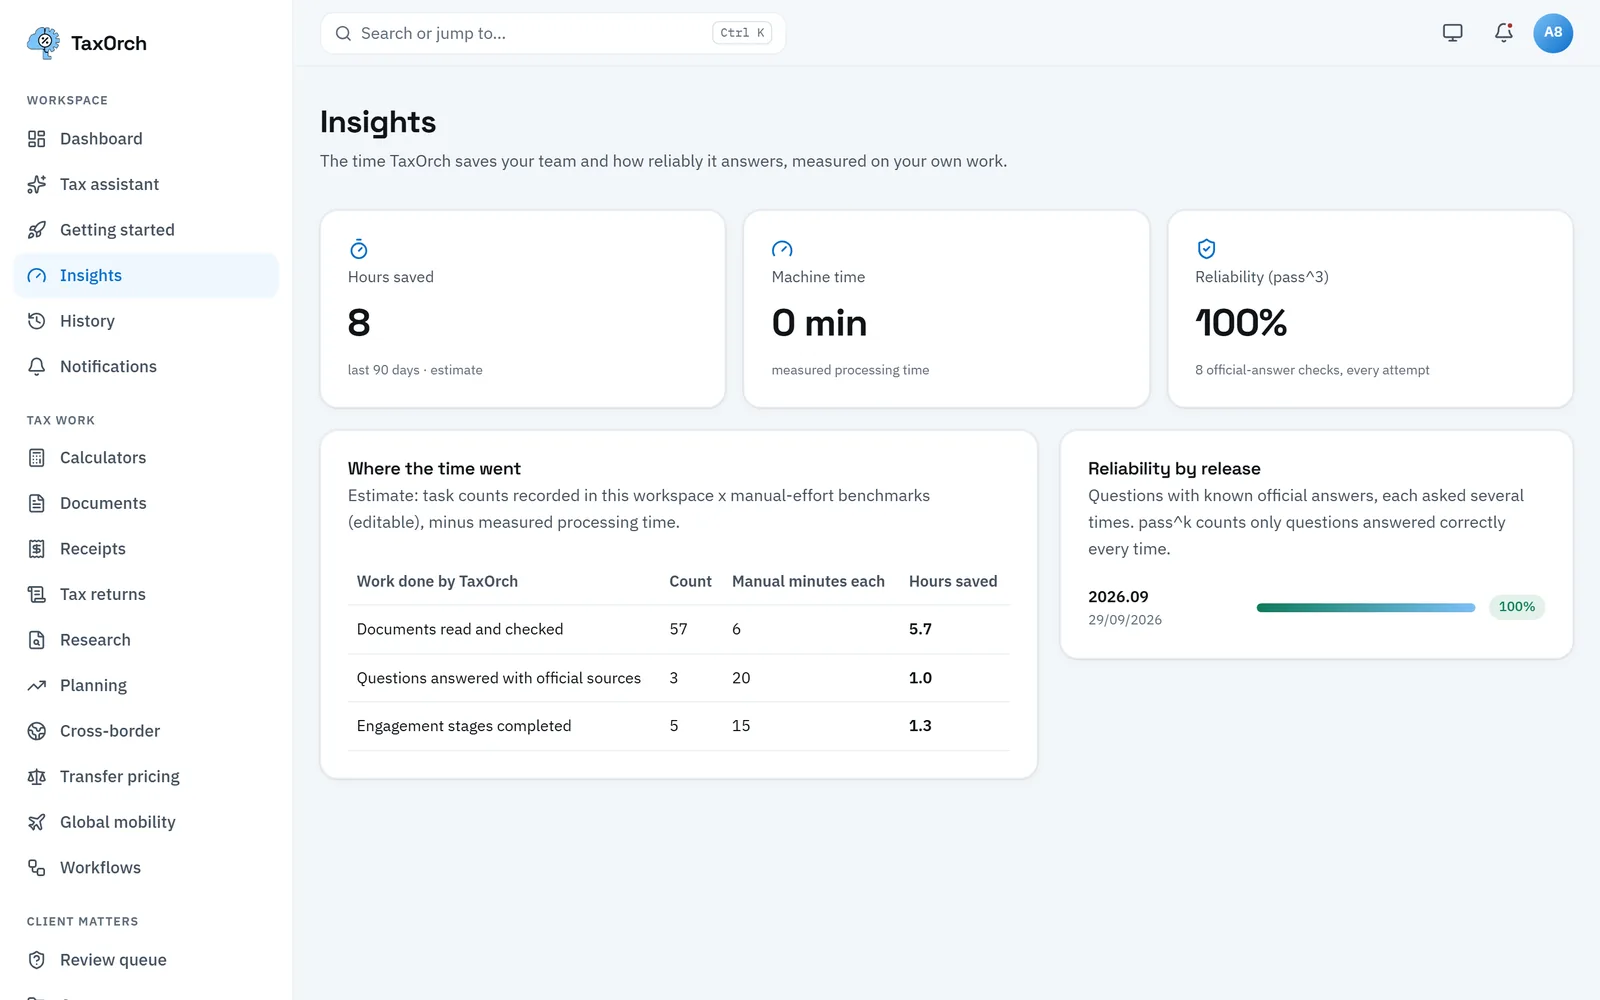
Task: Click 'Questions answered with official sources' row
Action: pyautogui.click(x=679, y=678)
